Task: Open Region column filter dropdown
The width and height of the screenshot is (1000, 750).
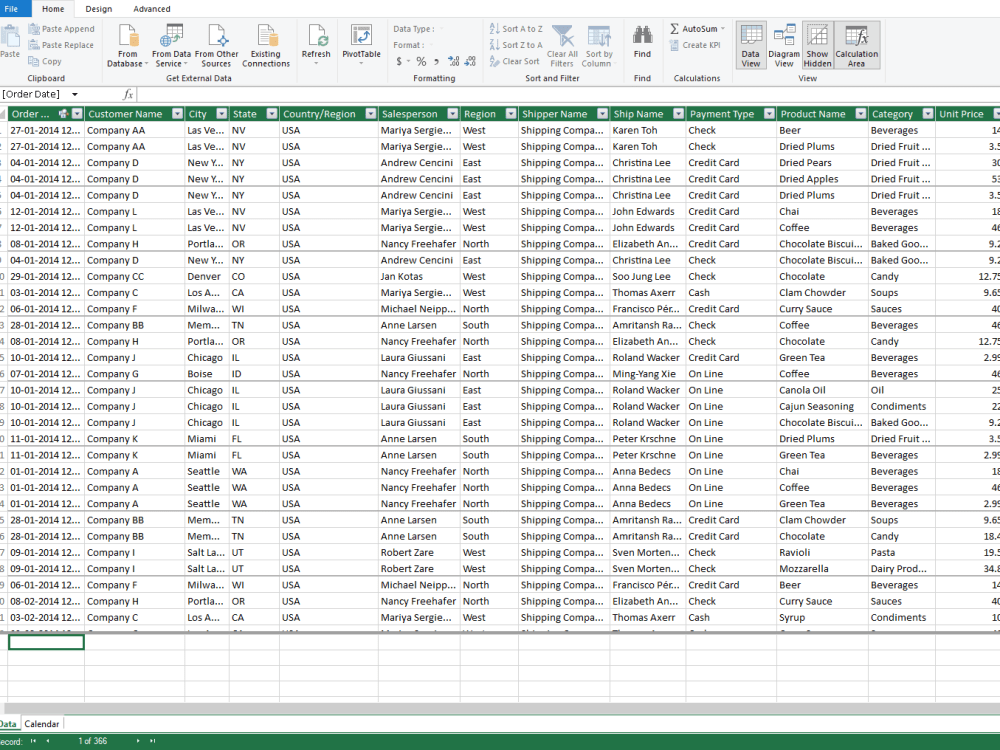Action: pos(511,114)
